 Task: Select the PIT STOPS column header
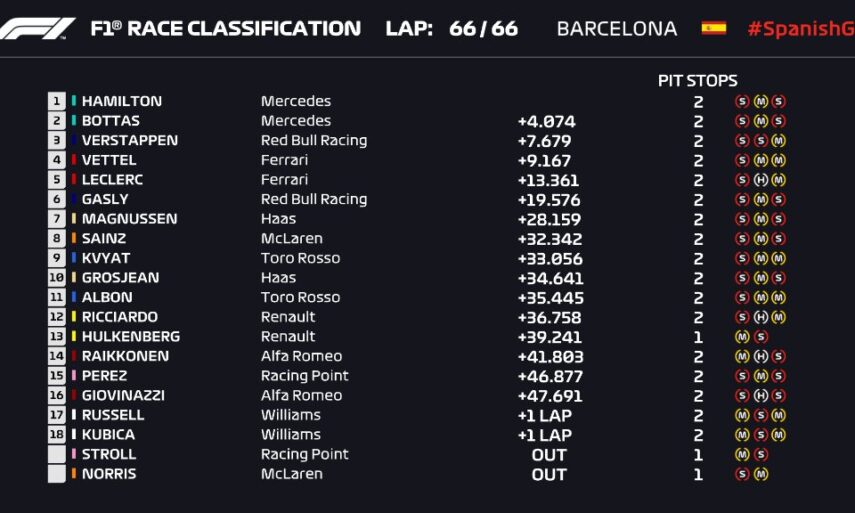pos(697,80)
